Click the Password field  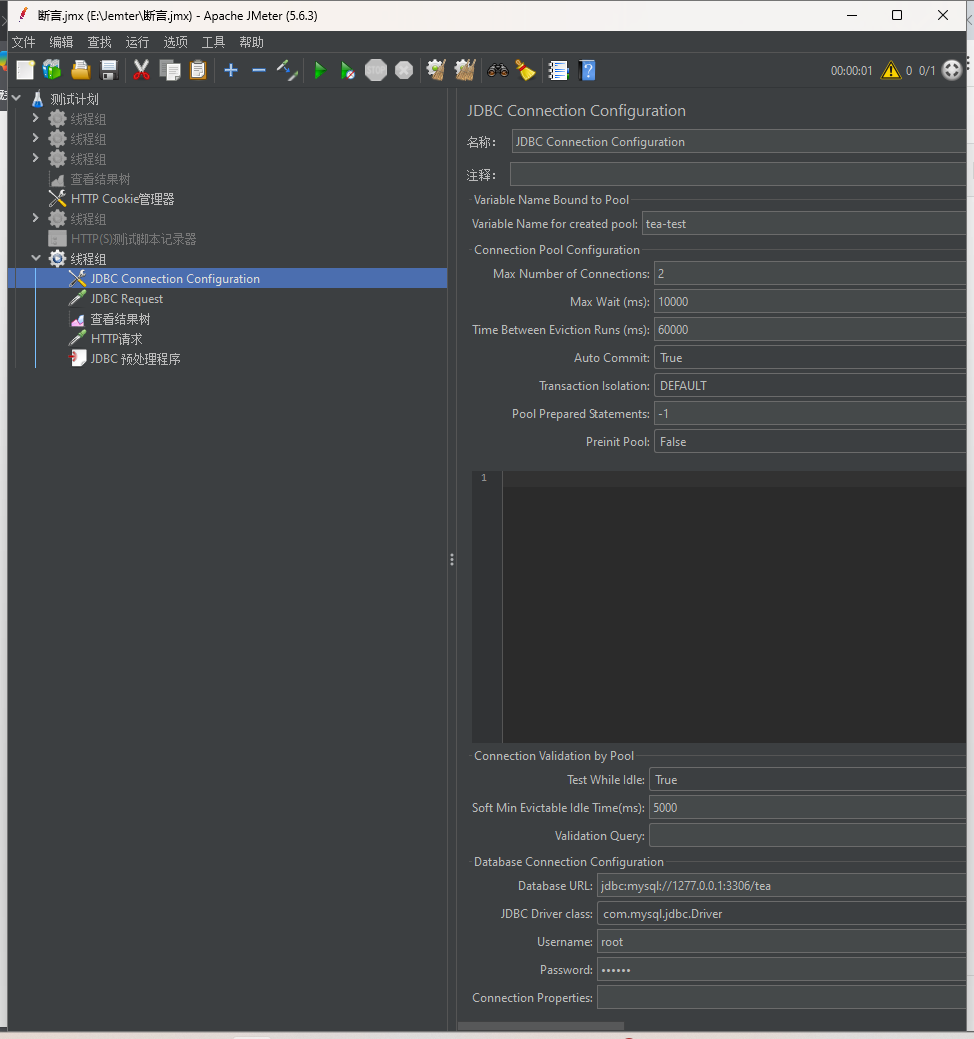tap(781, 970)
